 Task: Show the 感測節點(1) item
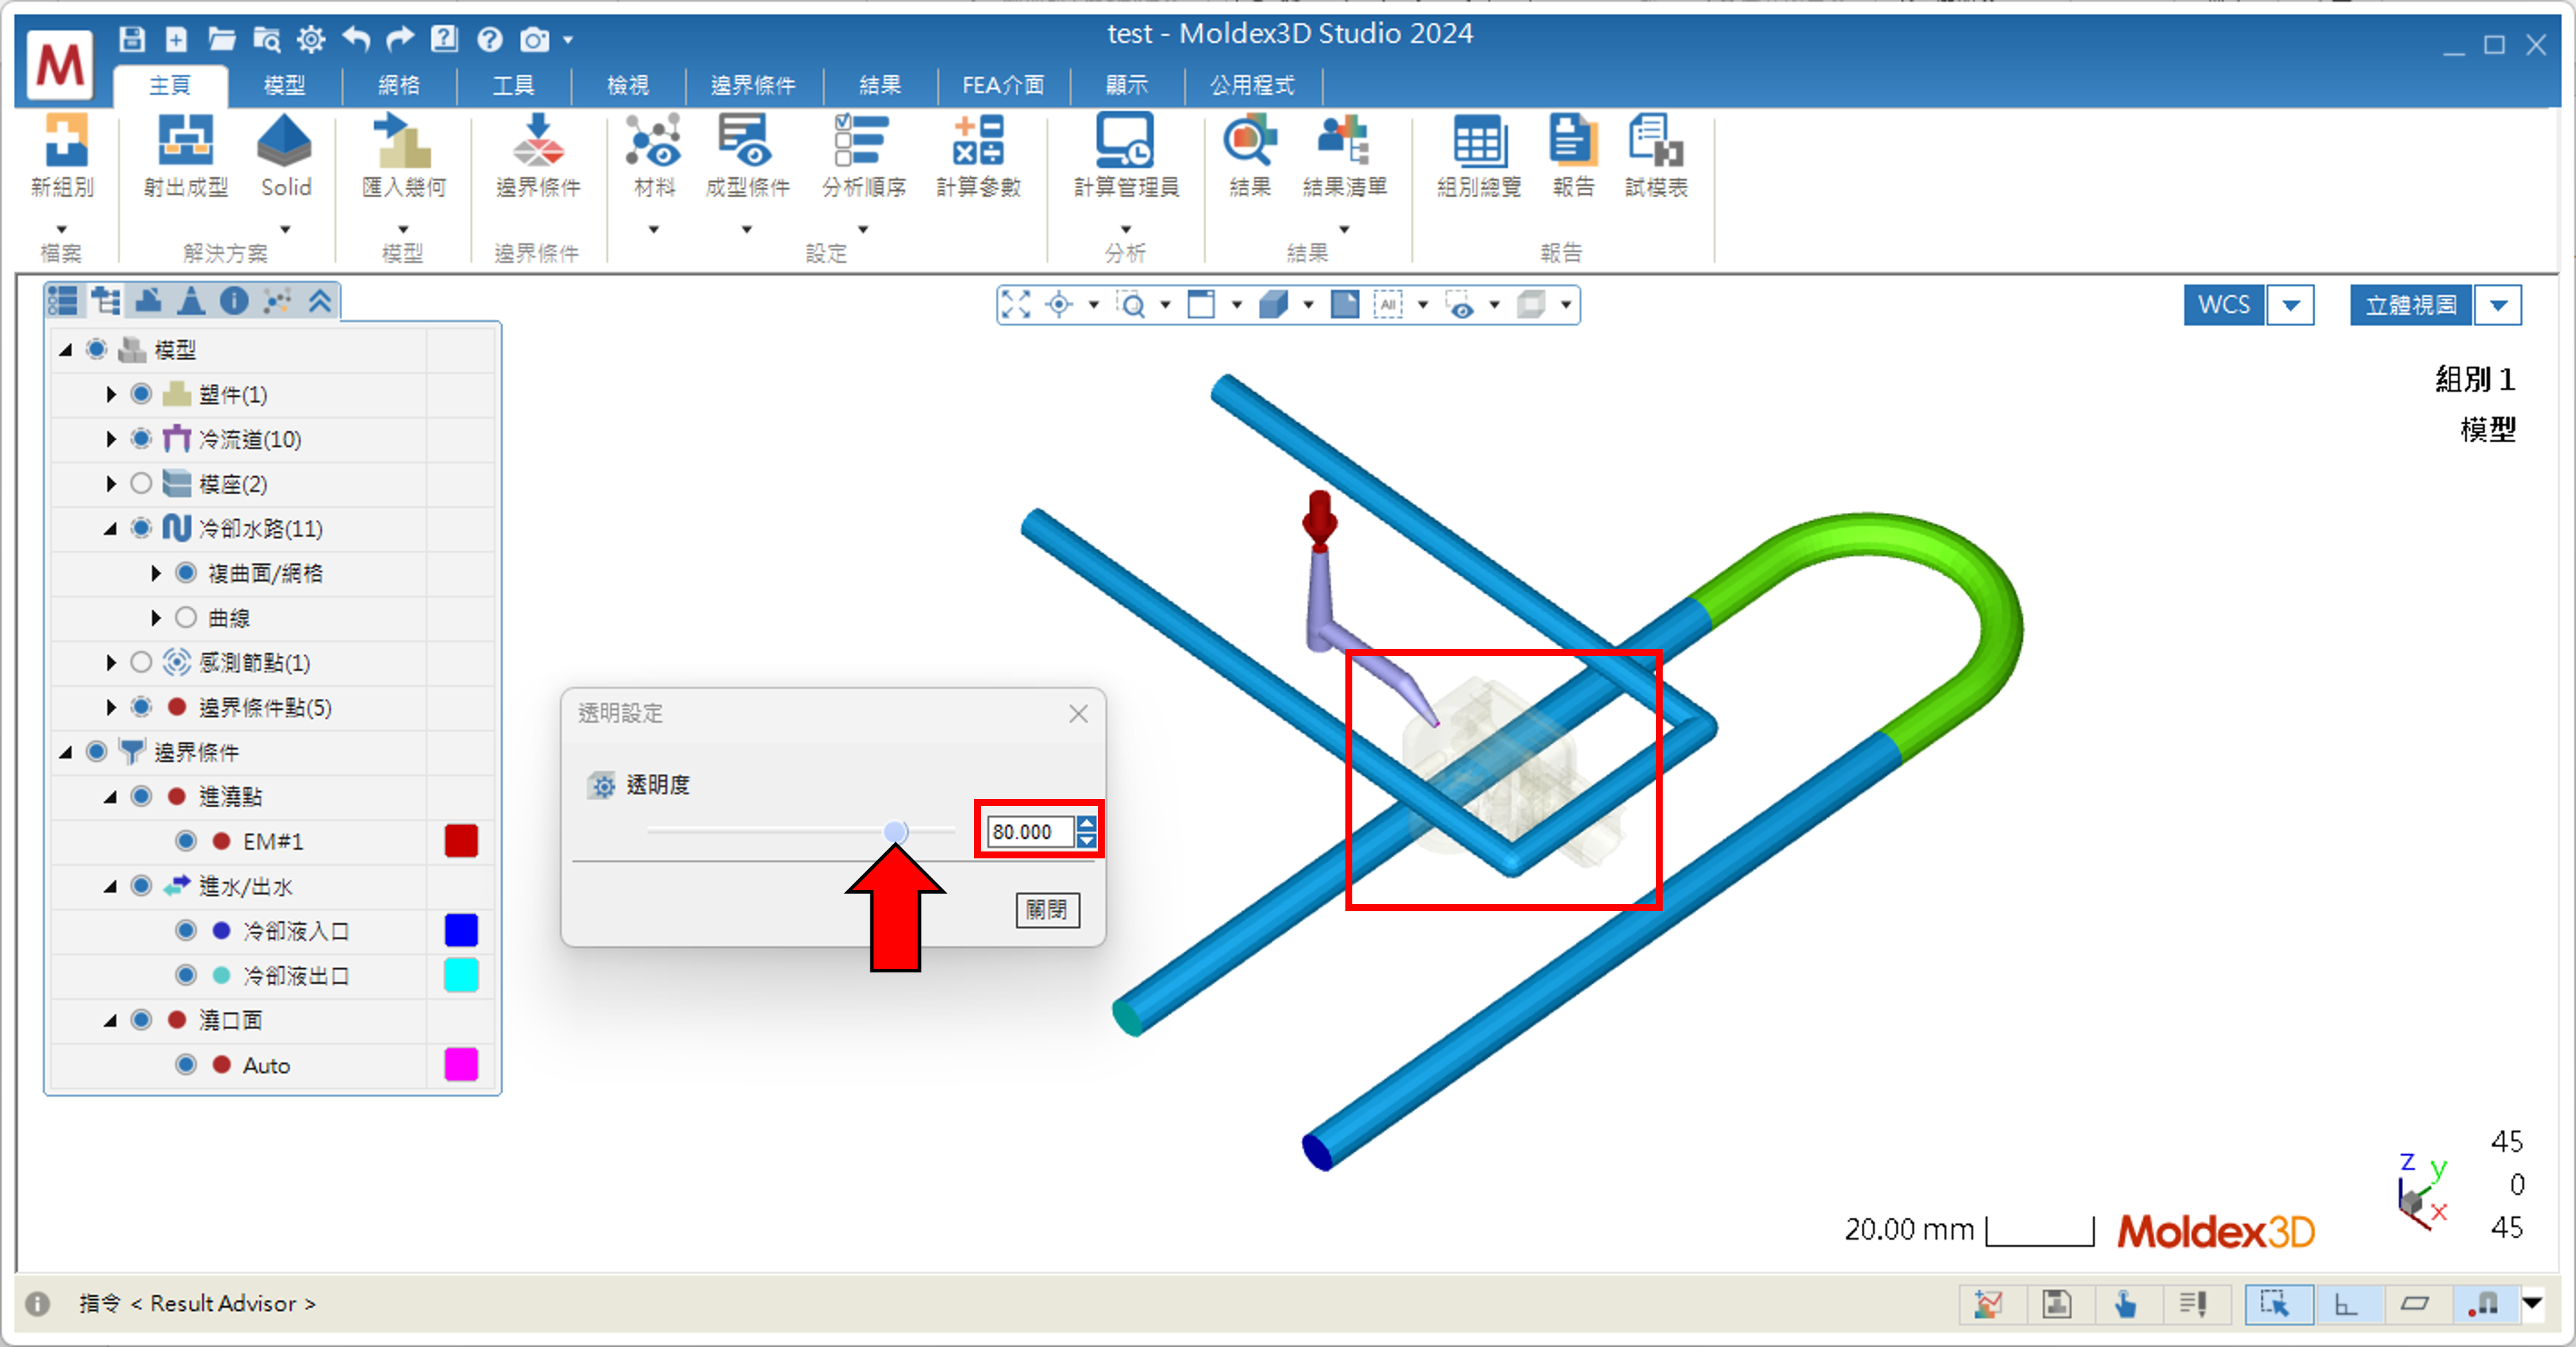click(141, 662)
